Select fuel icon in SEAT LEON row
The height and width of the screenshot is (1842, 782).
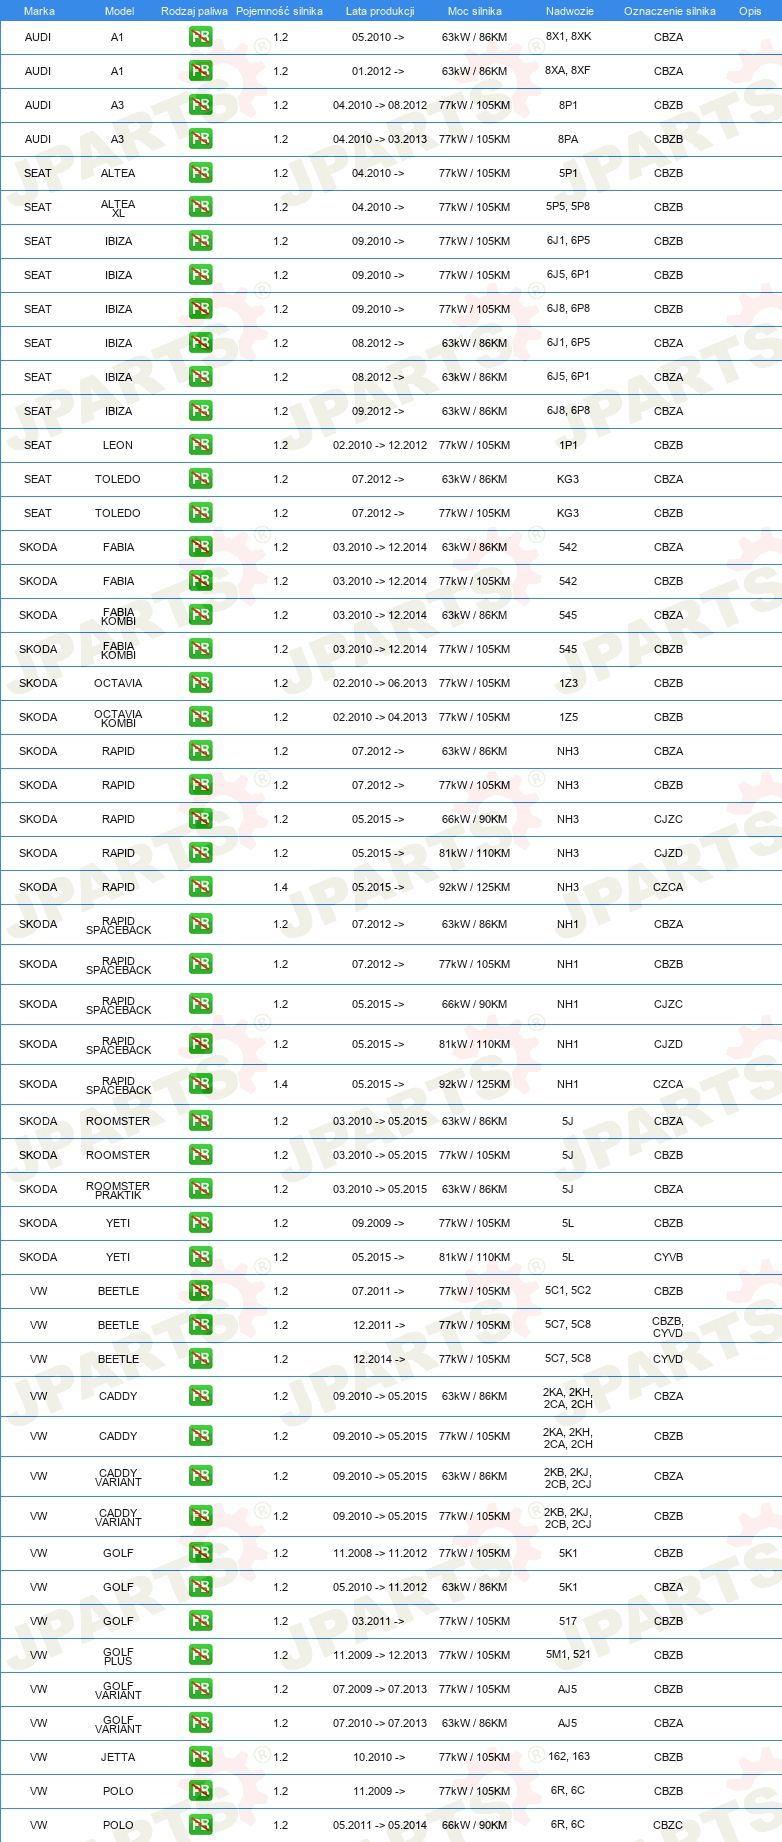click(200, 445)
